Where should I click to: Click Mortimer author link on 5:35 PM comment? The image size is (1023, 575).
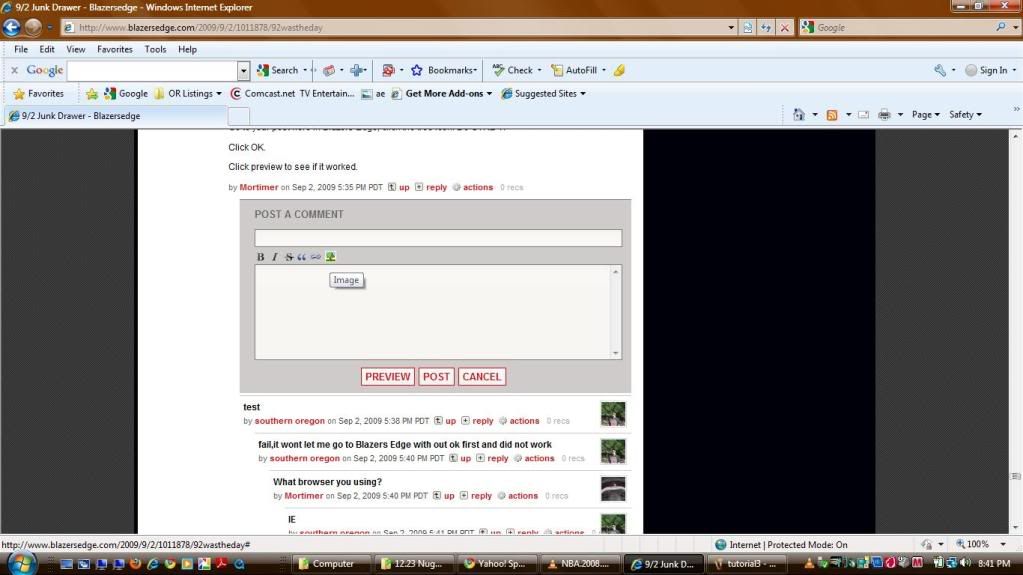258,187
